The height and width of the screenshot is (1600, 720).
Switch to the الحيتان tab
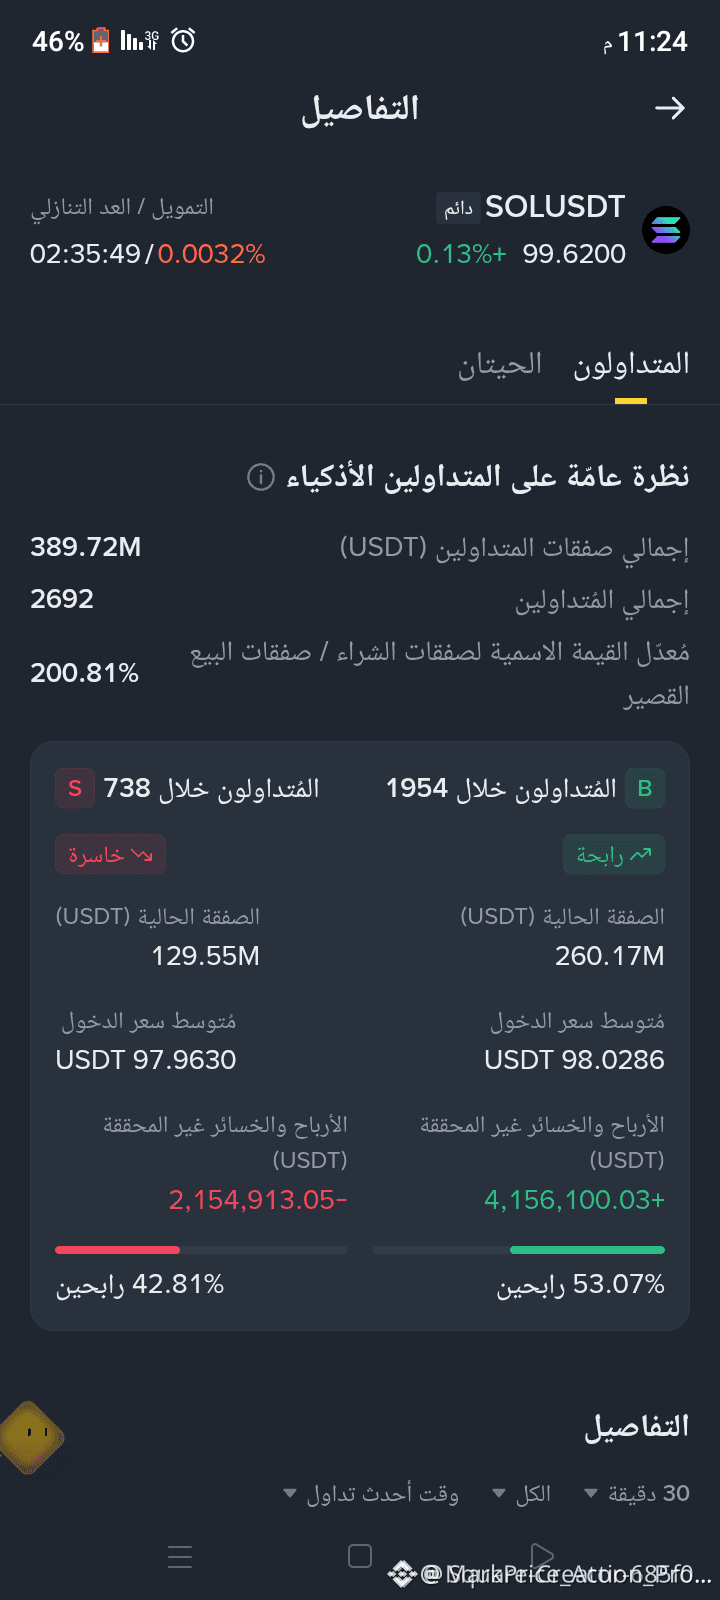coord(500,364)
